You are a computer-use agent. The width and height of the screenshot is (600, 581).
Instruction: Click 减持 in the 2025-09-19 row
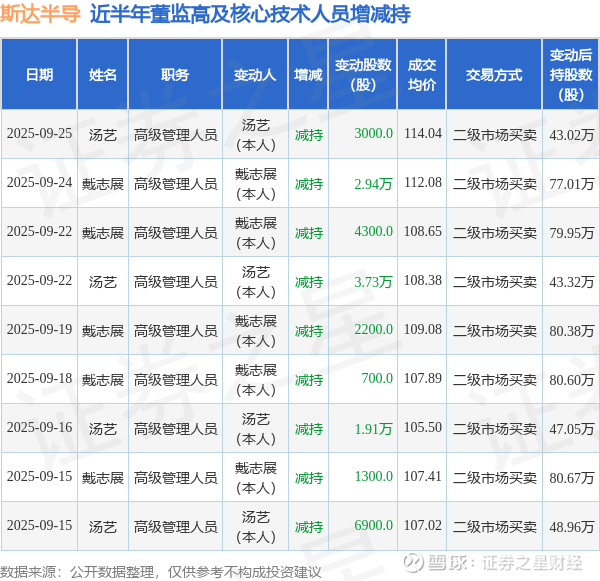click(308, 331)
